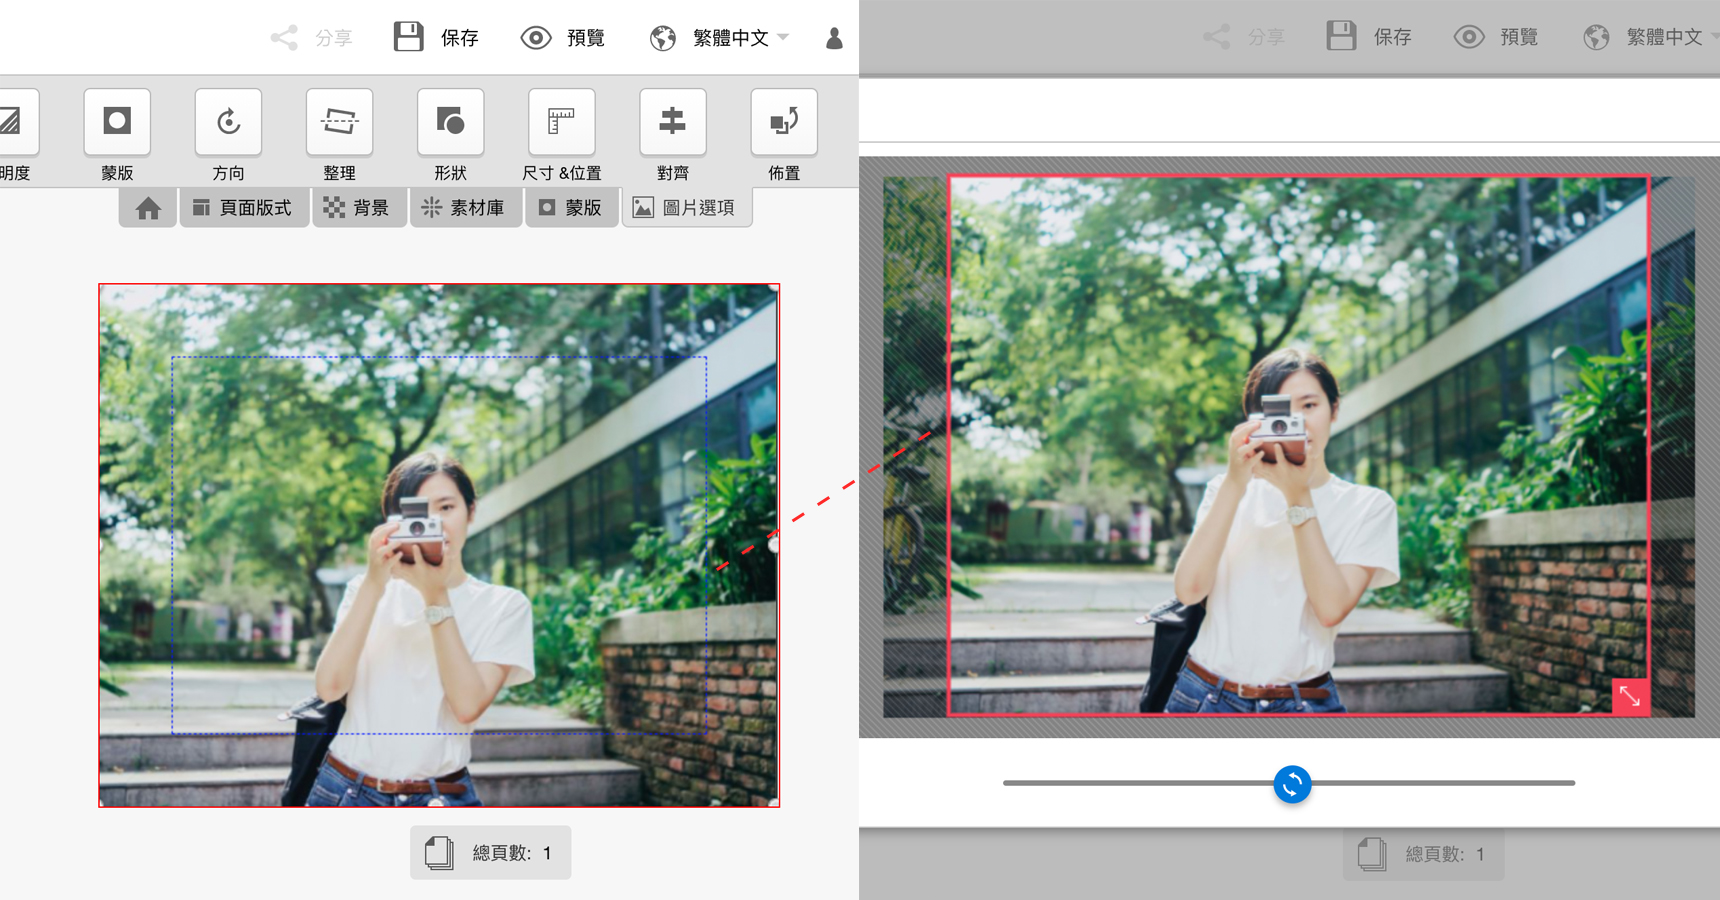1720x900 pixels.
Task: Click the 保存 save button
Action: coord(437,38)
